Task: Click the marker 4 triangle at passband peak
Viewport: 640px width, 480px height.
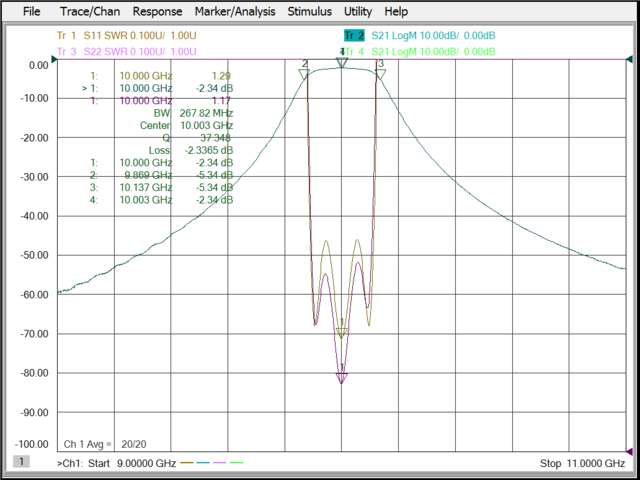Action: pos(342,62)
